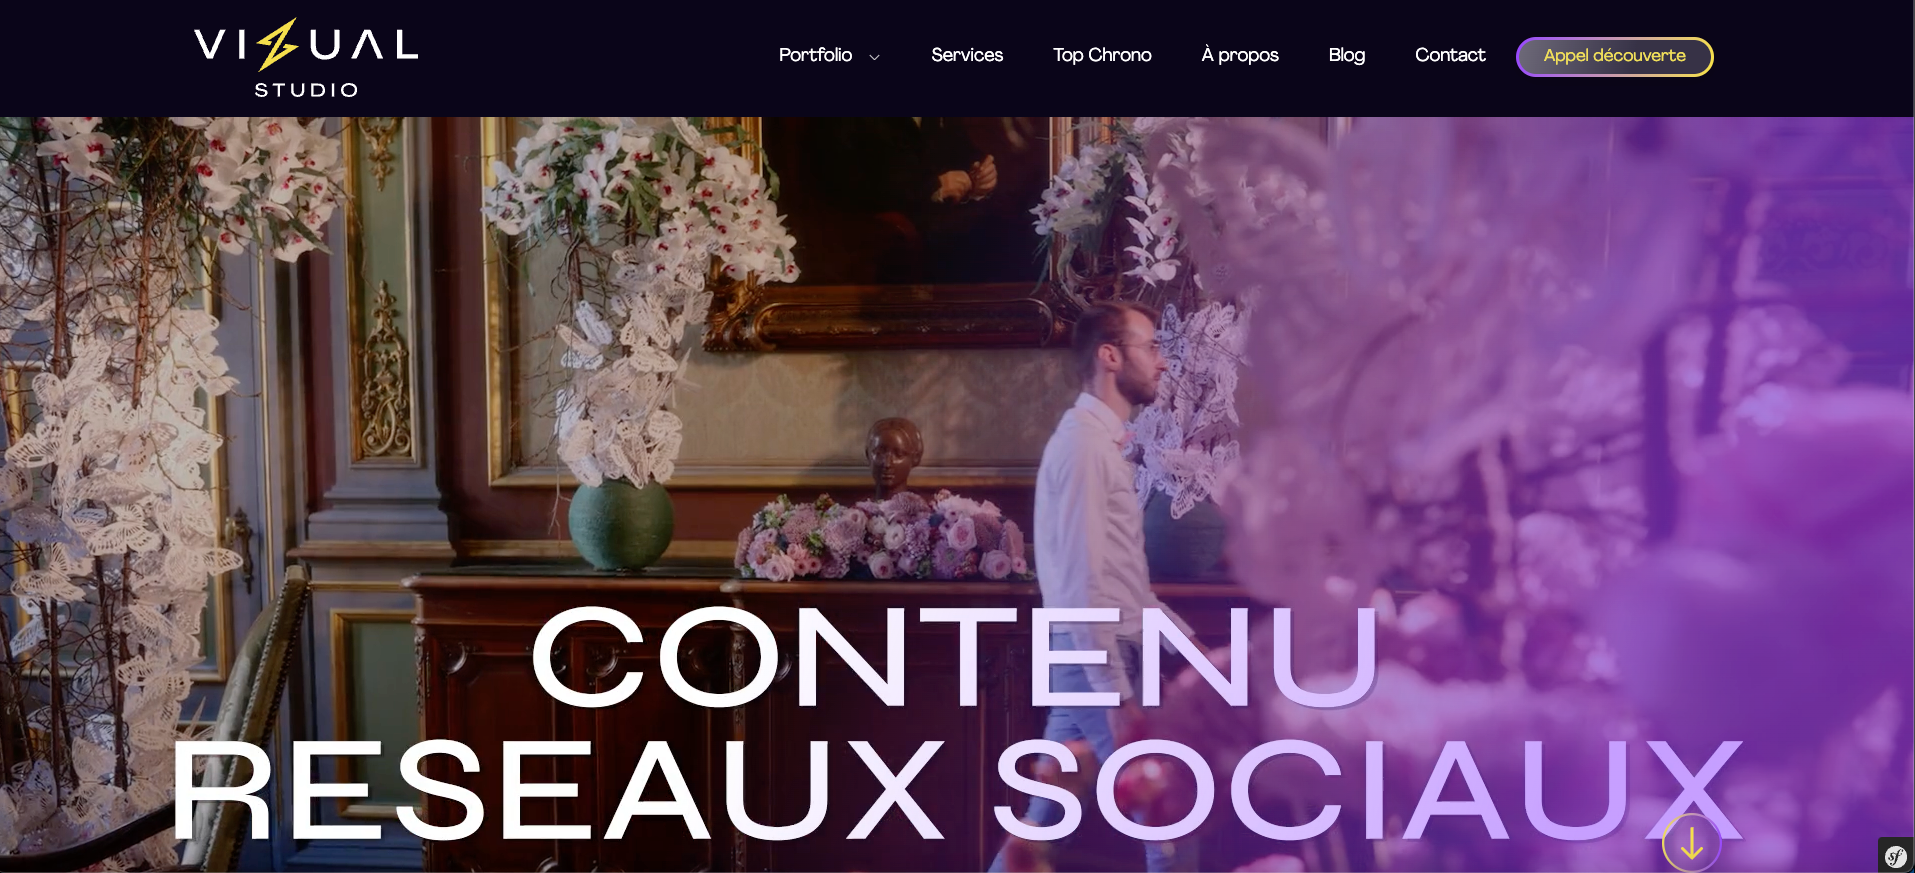Click the CONTENU hero heading
This screenshot has width=1915, height=873.
coord(956,656)
